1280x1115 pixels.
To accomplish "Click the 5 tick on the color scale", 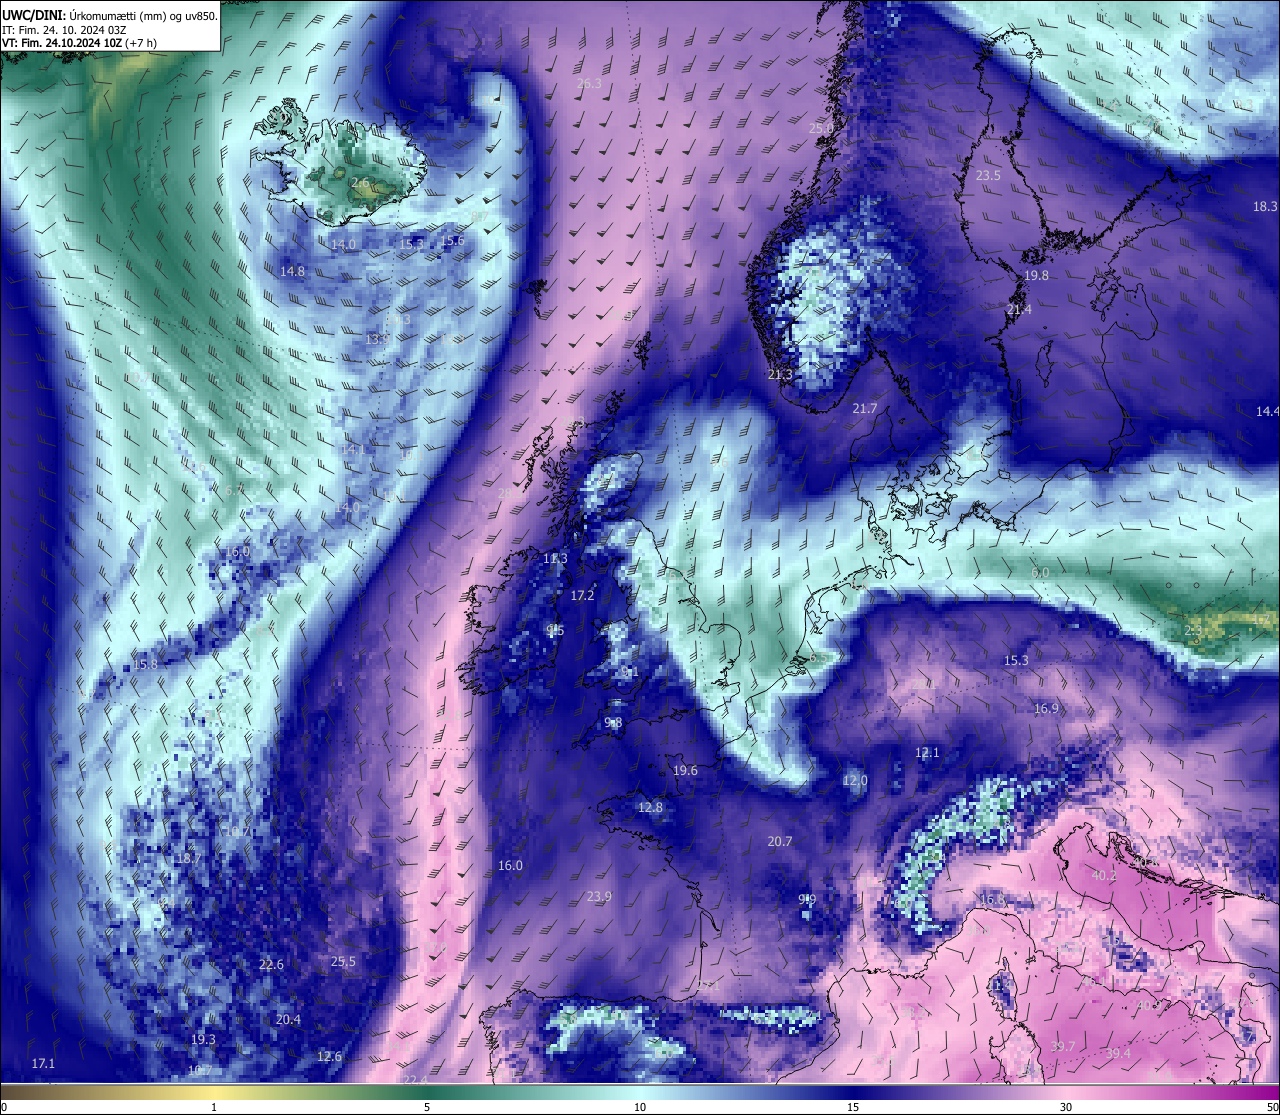I will click(427, 1107).
